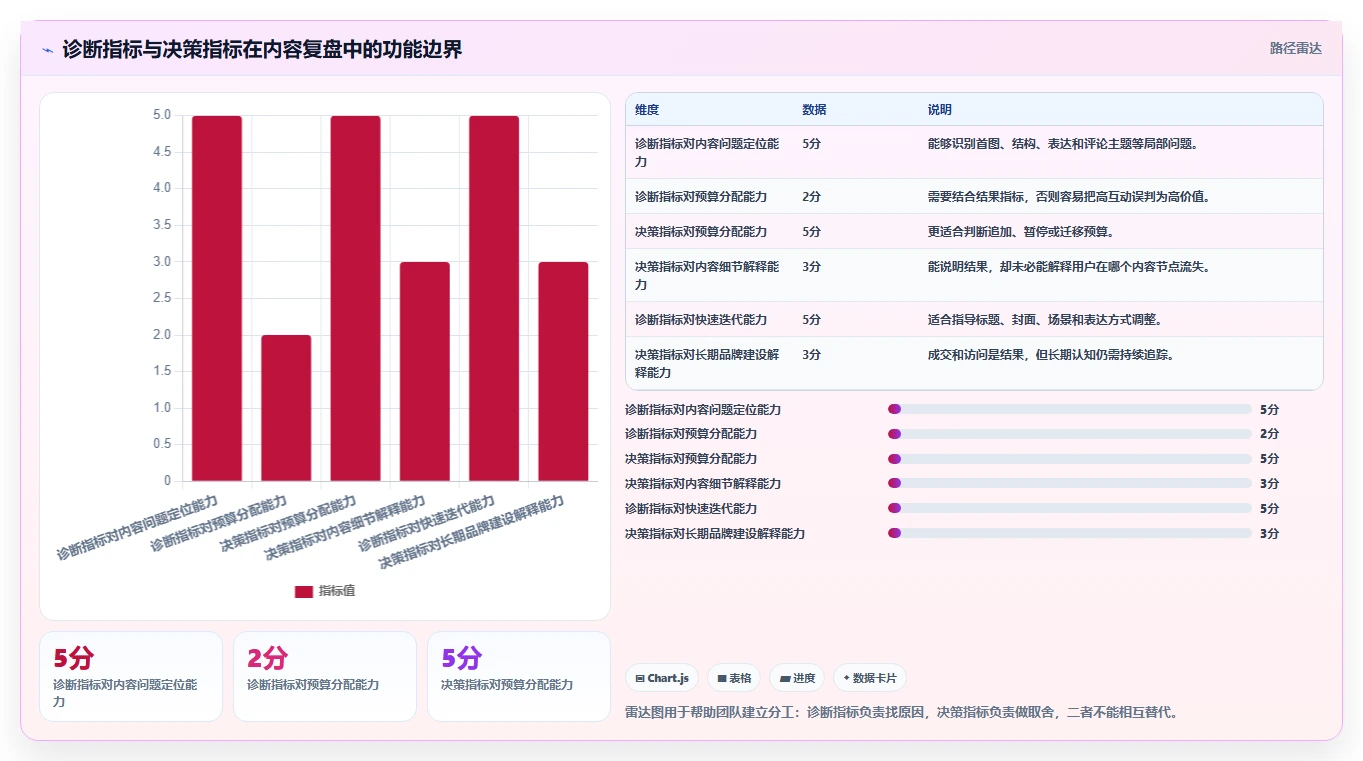Click progress list label 决策指标对内容细节解释能力

pyautogui.click(x=703, y=484)
